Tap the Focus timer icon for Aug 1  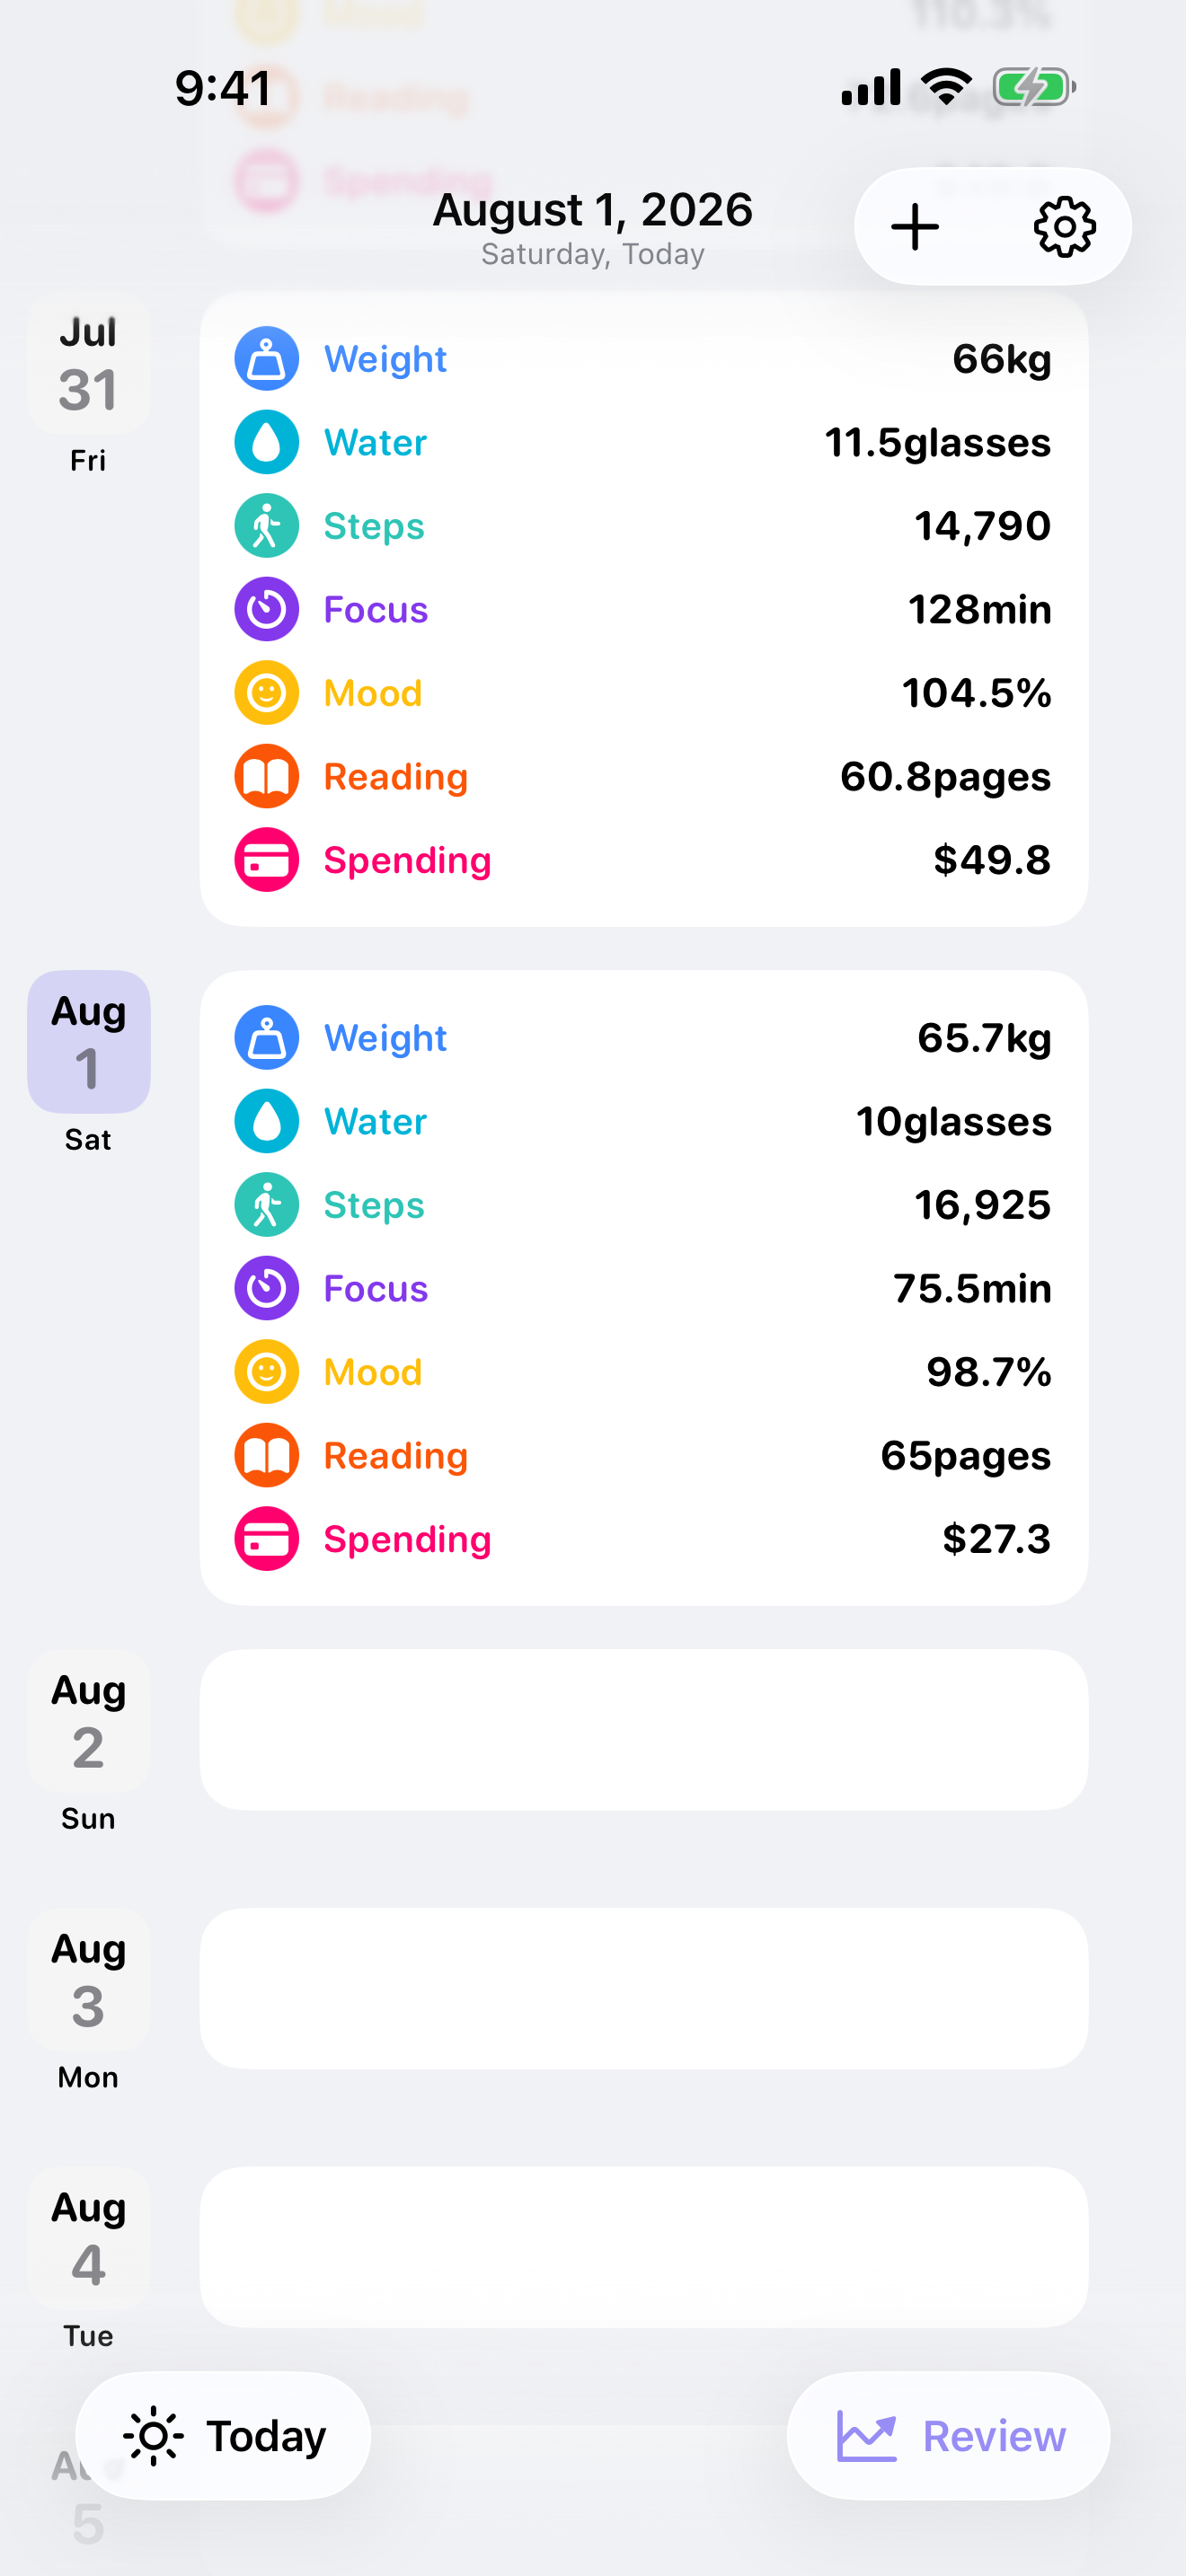coord(266,1288)
